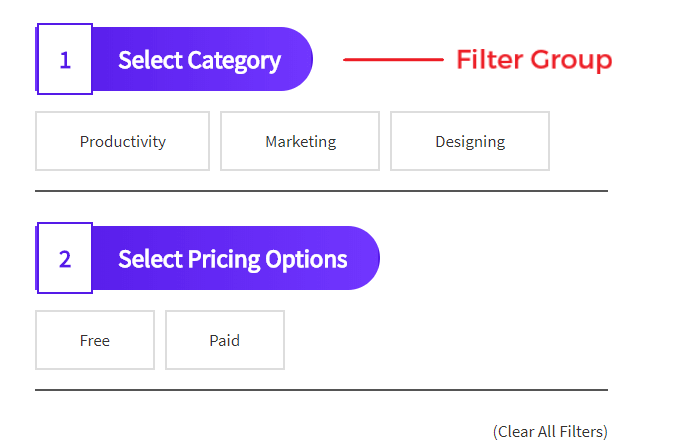Choose the Paid pricing option

coord(225,340)
